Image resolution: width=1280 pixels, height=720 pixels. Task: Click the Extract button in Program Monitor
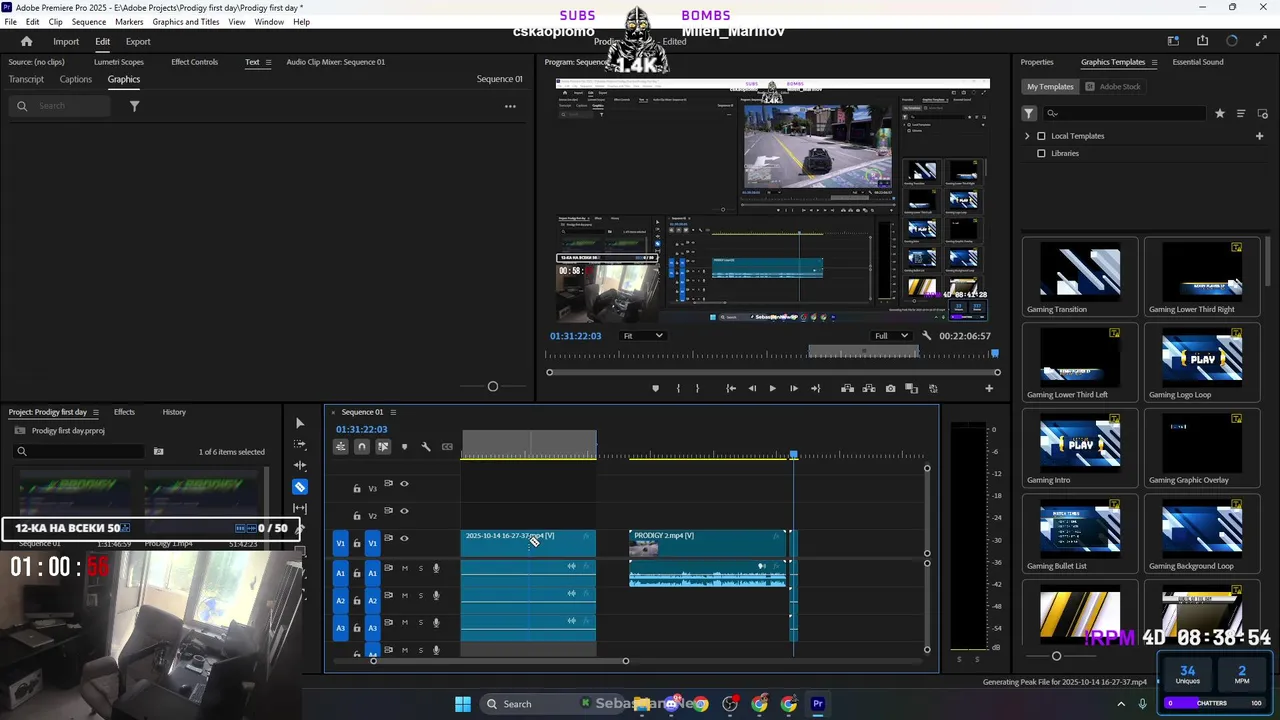[x=868, y=388]
